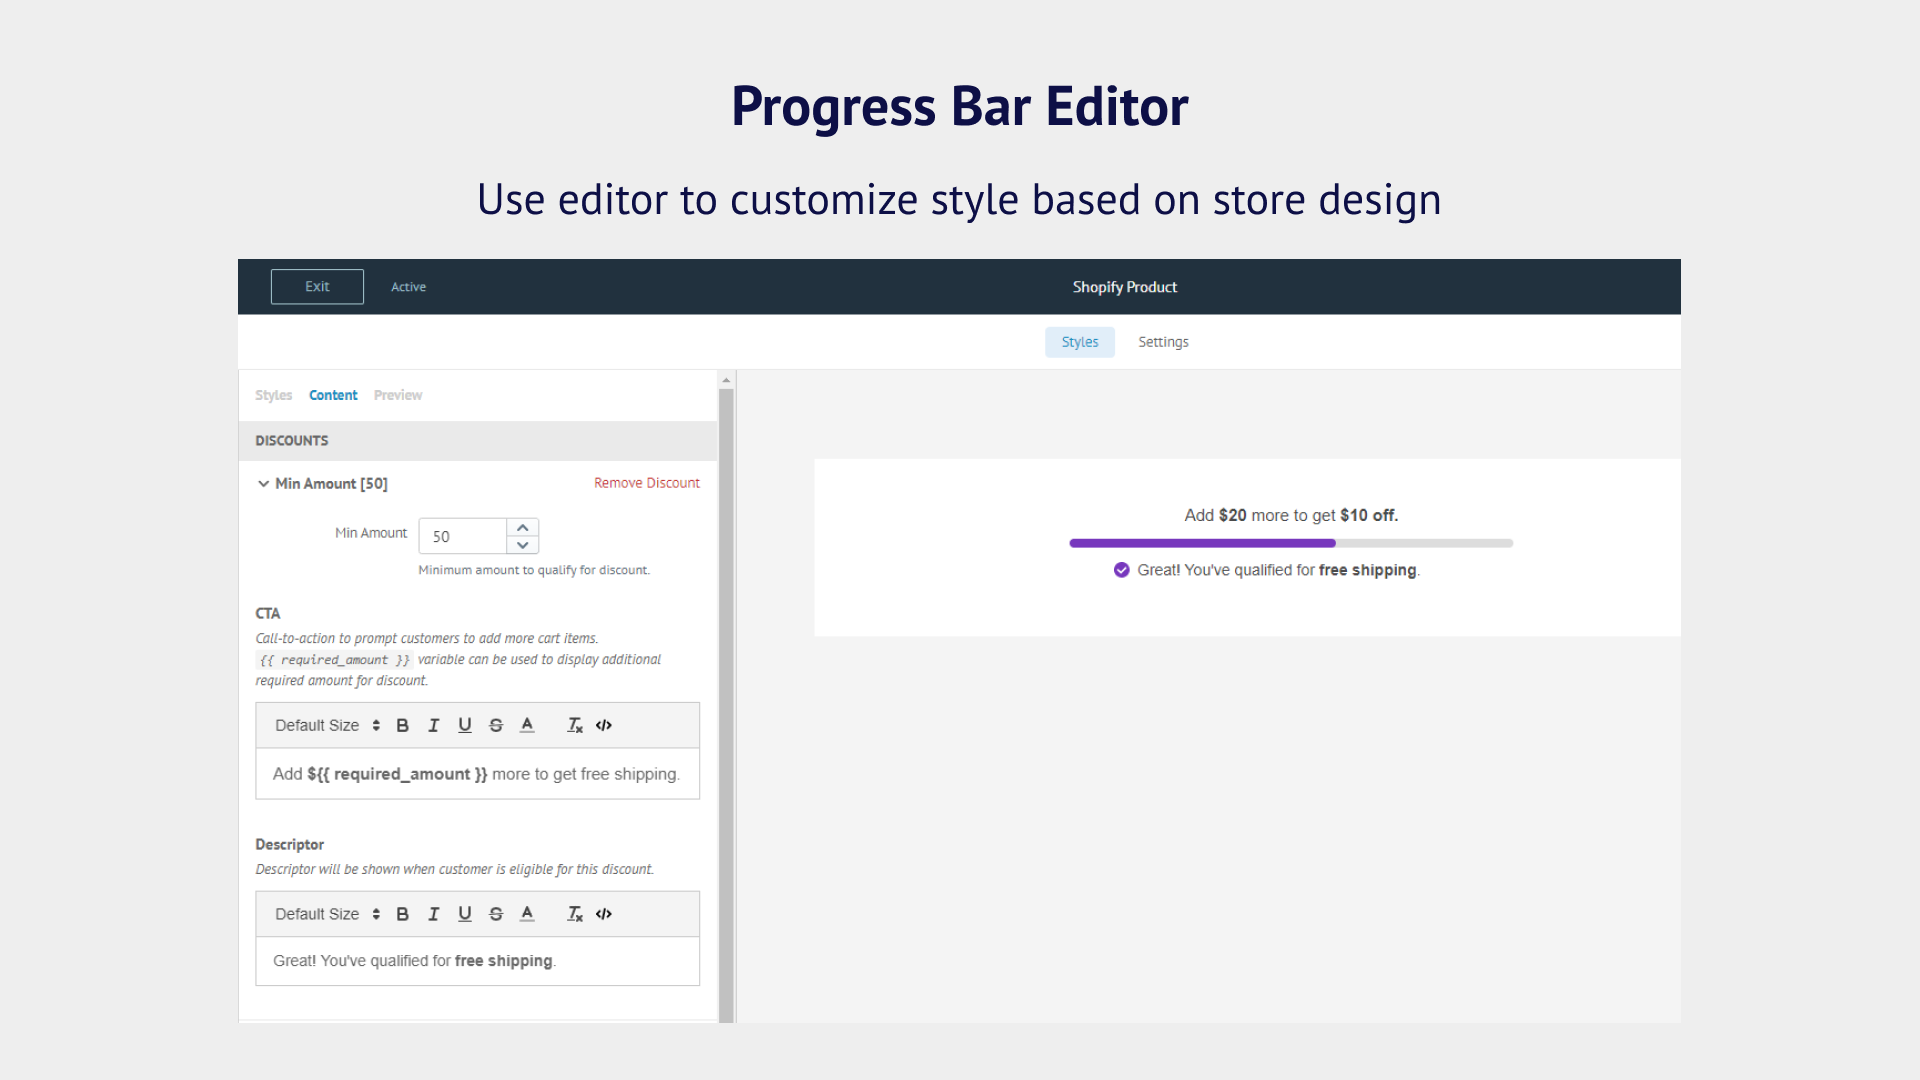Click Bold icon in Descriptor toolbar
The width and height of the screenshot is (1920, 1080).
click(402, 914)
